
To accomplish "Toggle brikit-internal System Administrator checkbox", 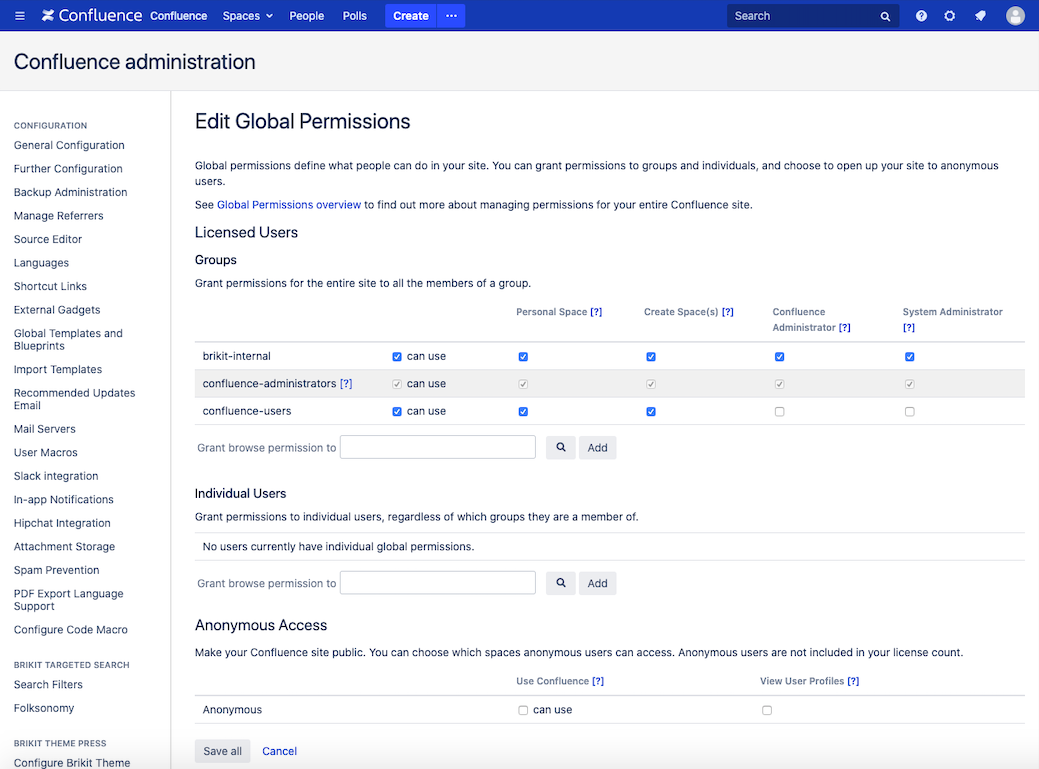I will pos(909,357).
